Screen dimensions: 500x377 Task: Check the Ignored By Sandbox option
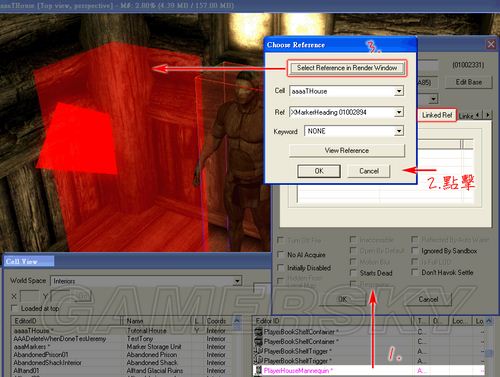(x=415, y=250)
